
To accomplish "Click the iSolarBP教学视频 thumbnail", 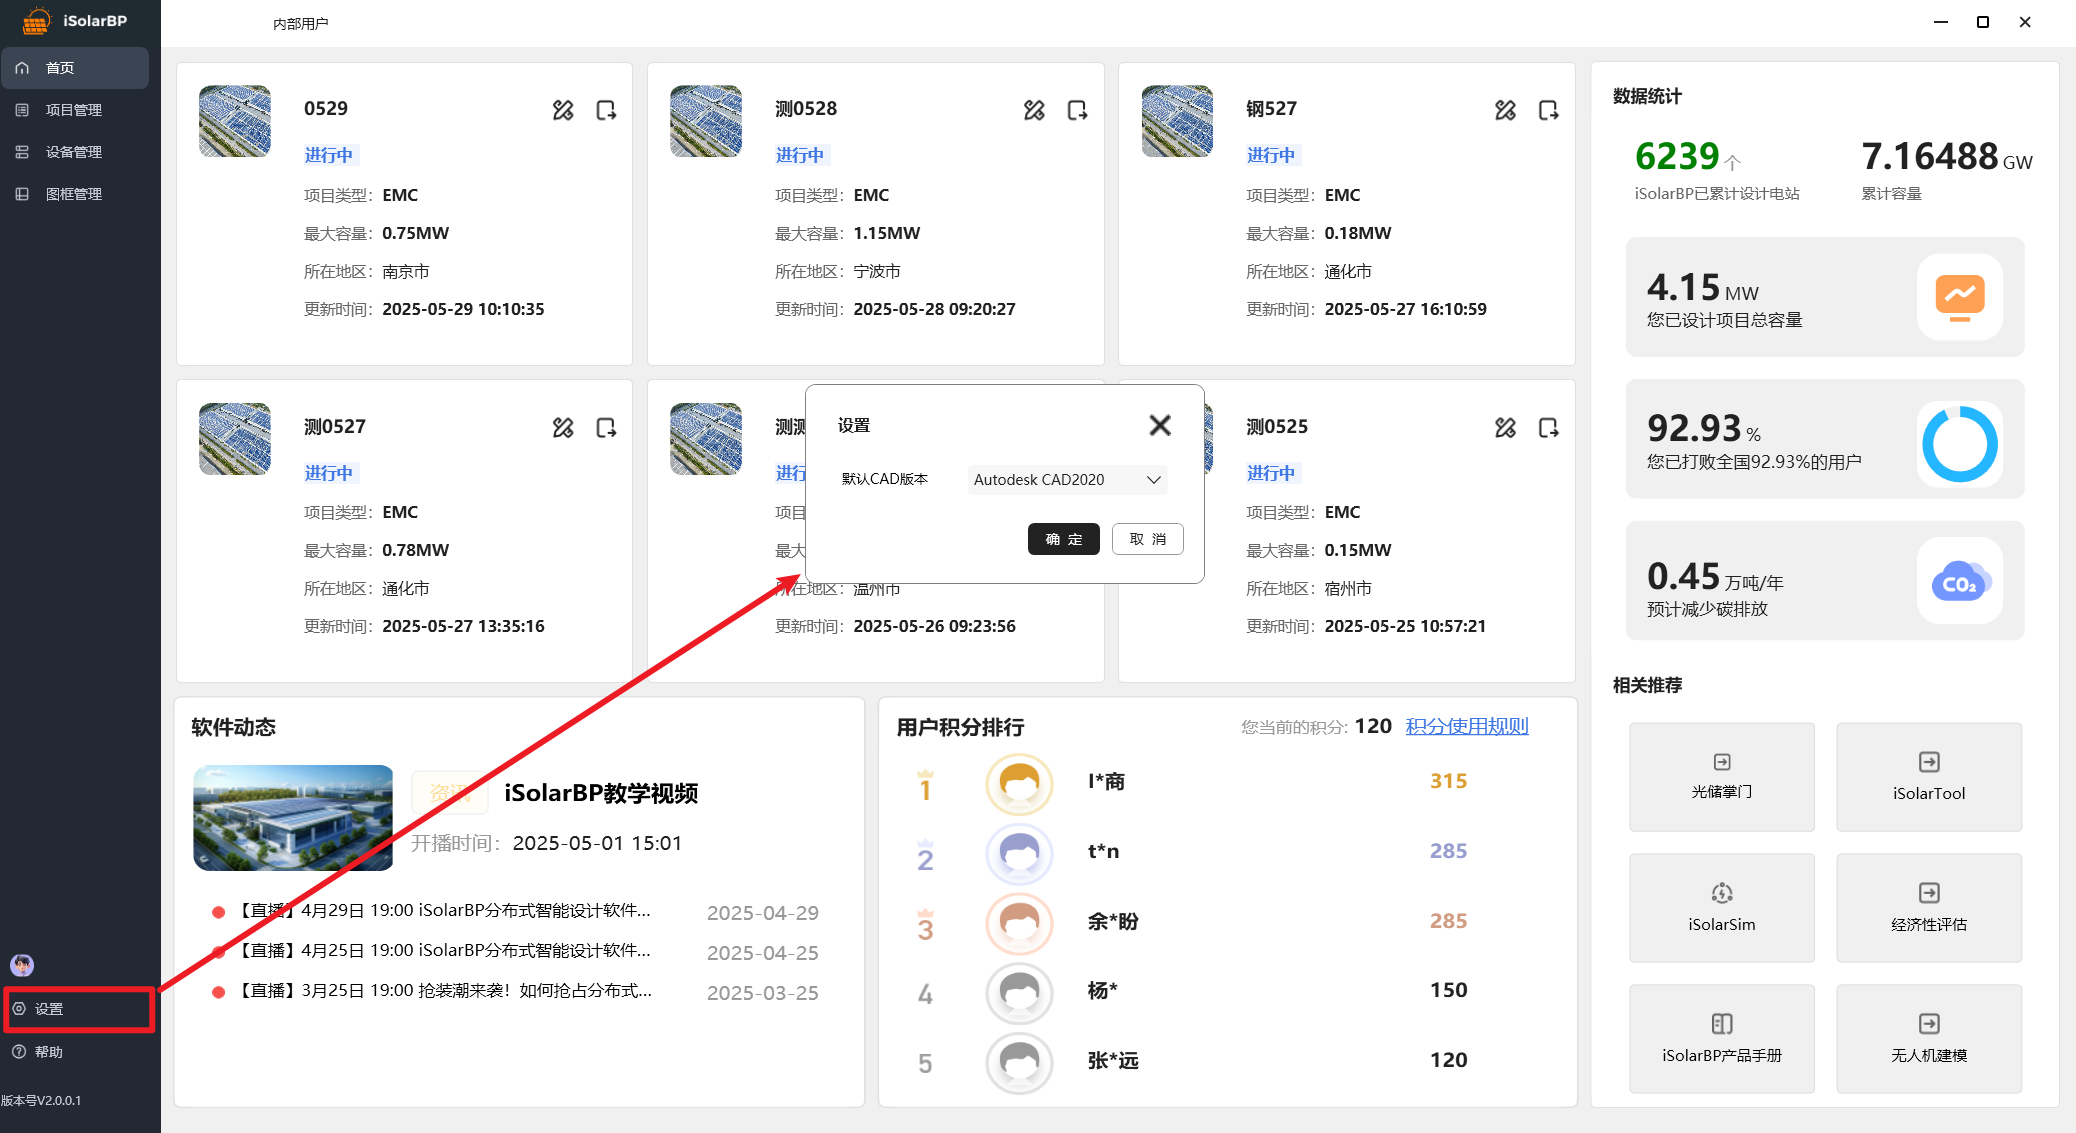I will pos(293,817).
